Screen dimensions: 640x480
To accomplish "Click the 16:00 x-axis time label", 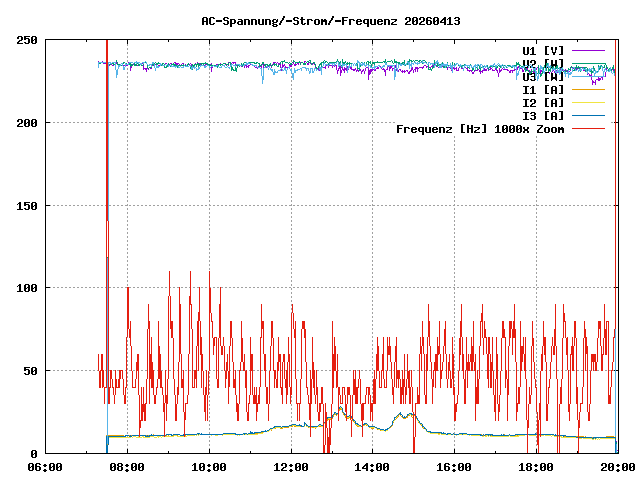I will 454,466.
